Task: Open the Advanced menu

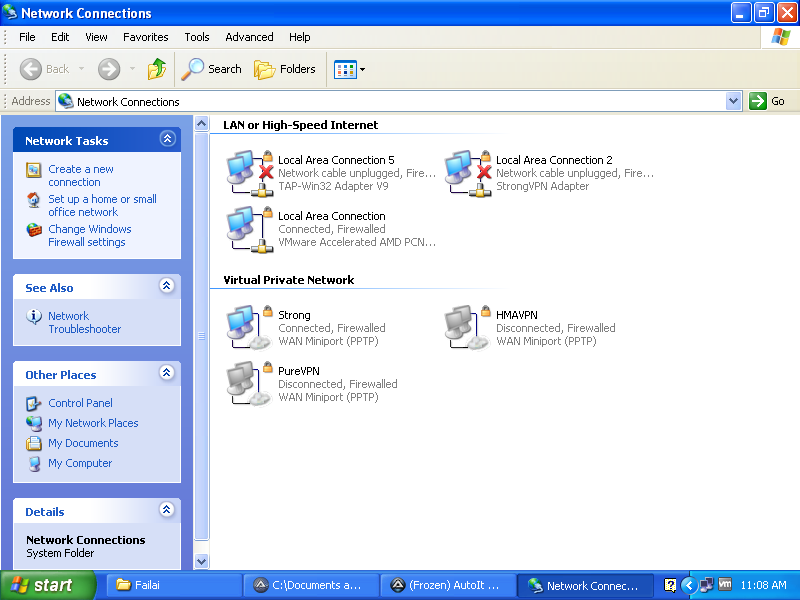Action: tap(249, 37)
